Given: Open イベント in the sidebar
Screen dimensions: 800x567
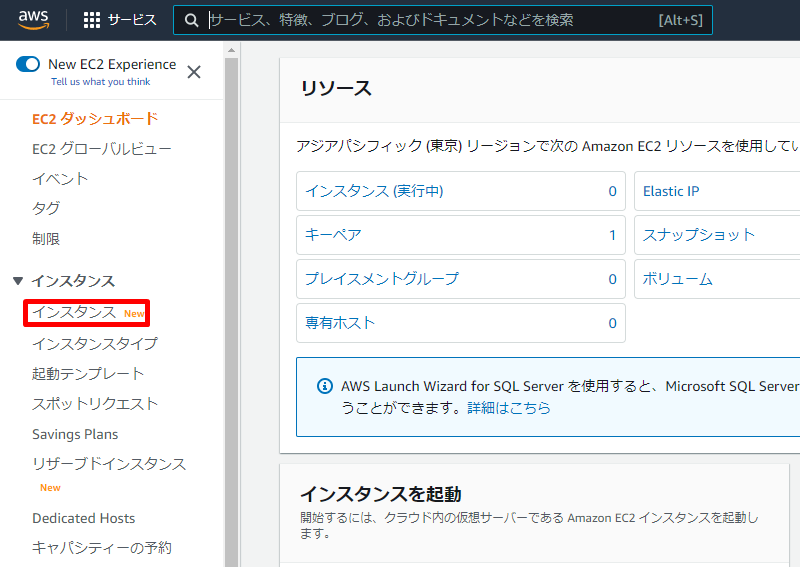Looking at the screenshot, I should pyautogui.click(x=60, y=179).
